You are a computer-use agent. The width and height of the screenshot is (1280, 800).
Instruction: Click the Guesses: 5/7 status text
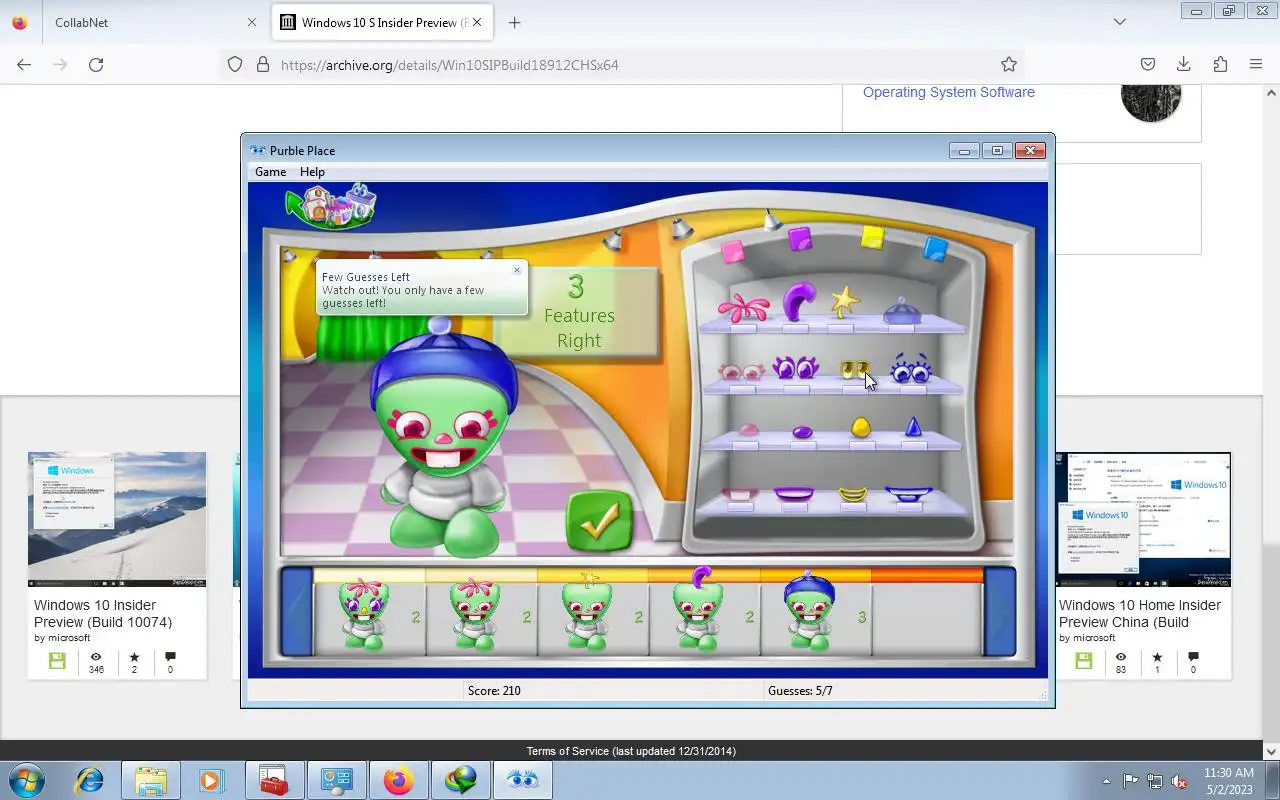(800, 691)
